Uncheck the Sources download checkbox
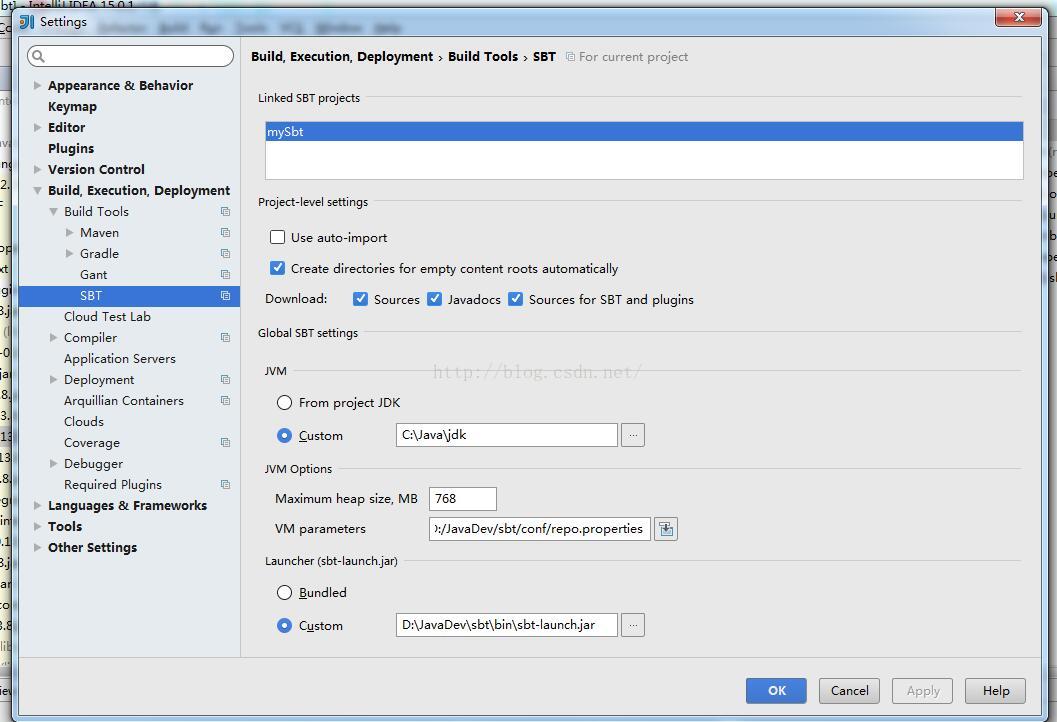The image size is (1057, 722). point(360,299)
